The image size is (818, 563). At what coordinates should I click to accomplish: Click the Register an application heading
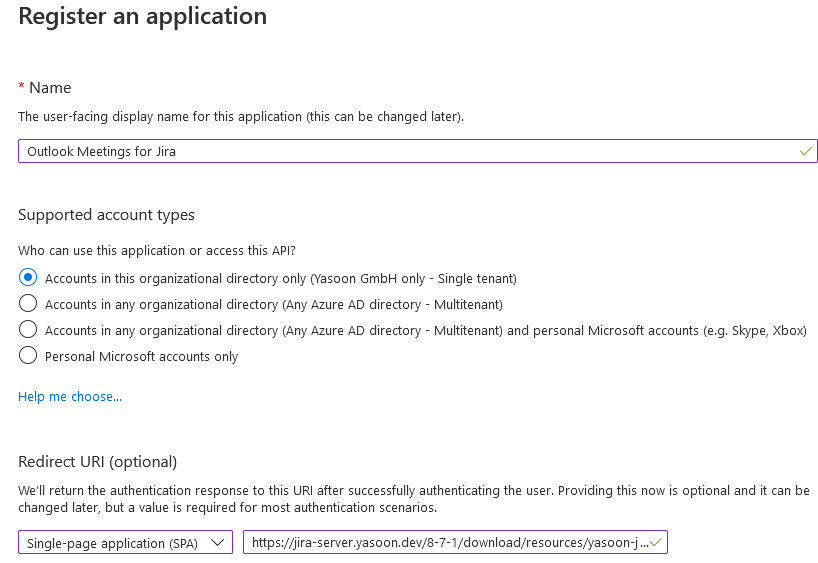pyautogui.click(x=143, y=17)
